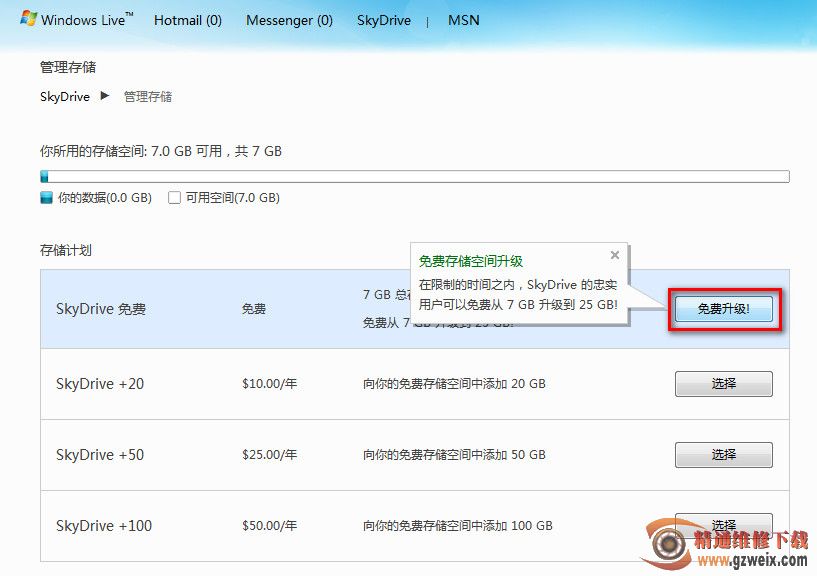Click the breadcrumb arrow after SkyDrive

pyautogui.click(x=105, y=96)
